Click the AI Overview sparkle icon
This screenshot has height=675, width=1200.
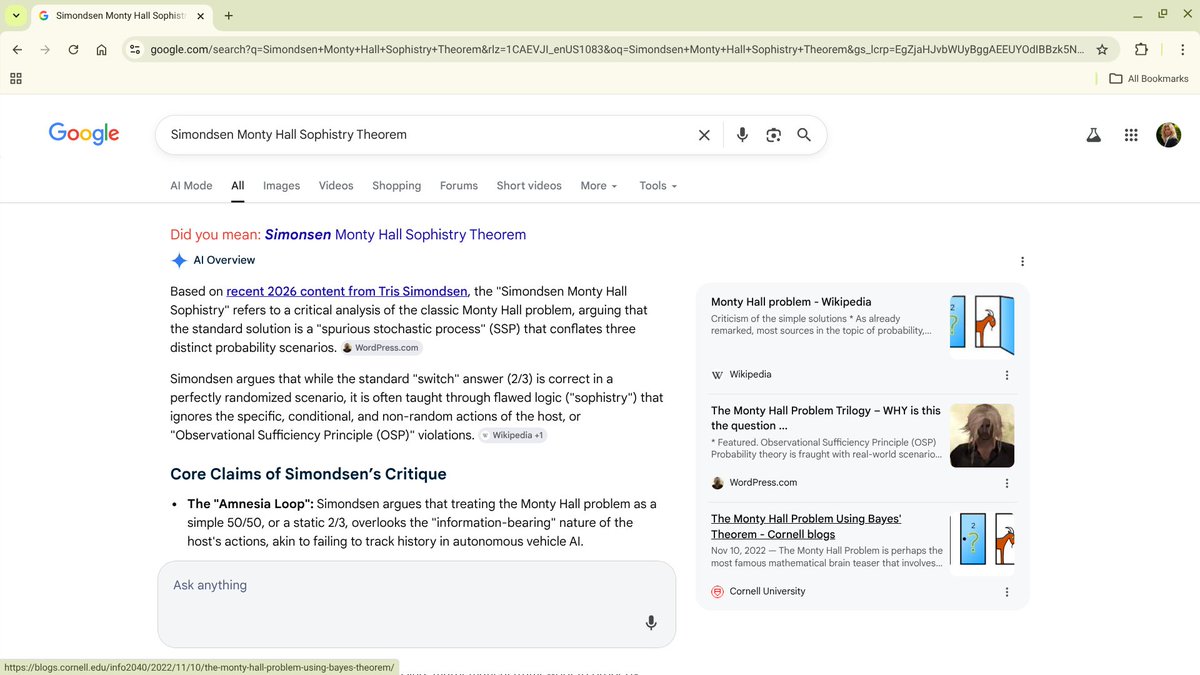[x=179, y=261]
